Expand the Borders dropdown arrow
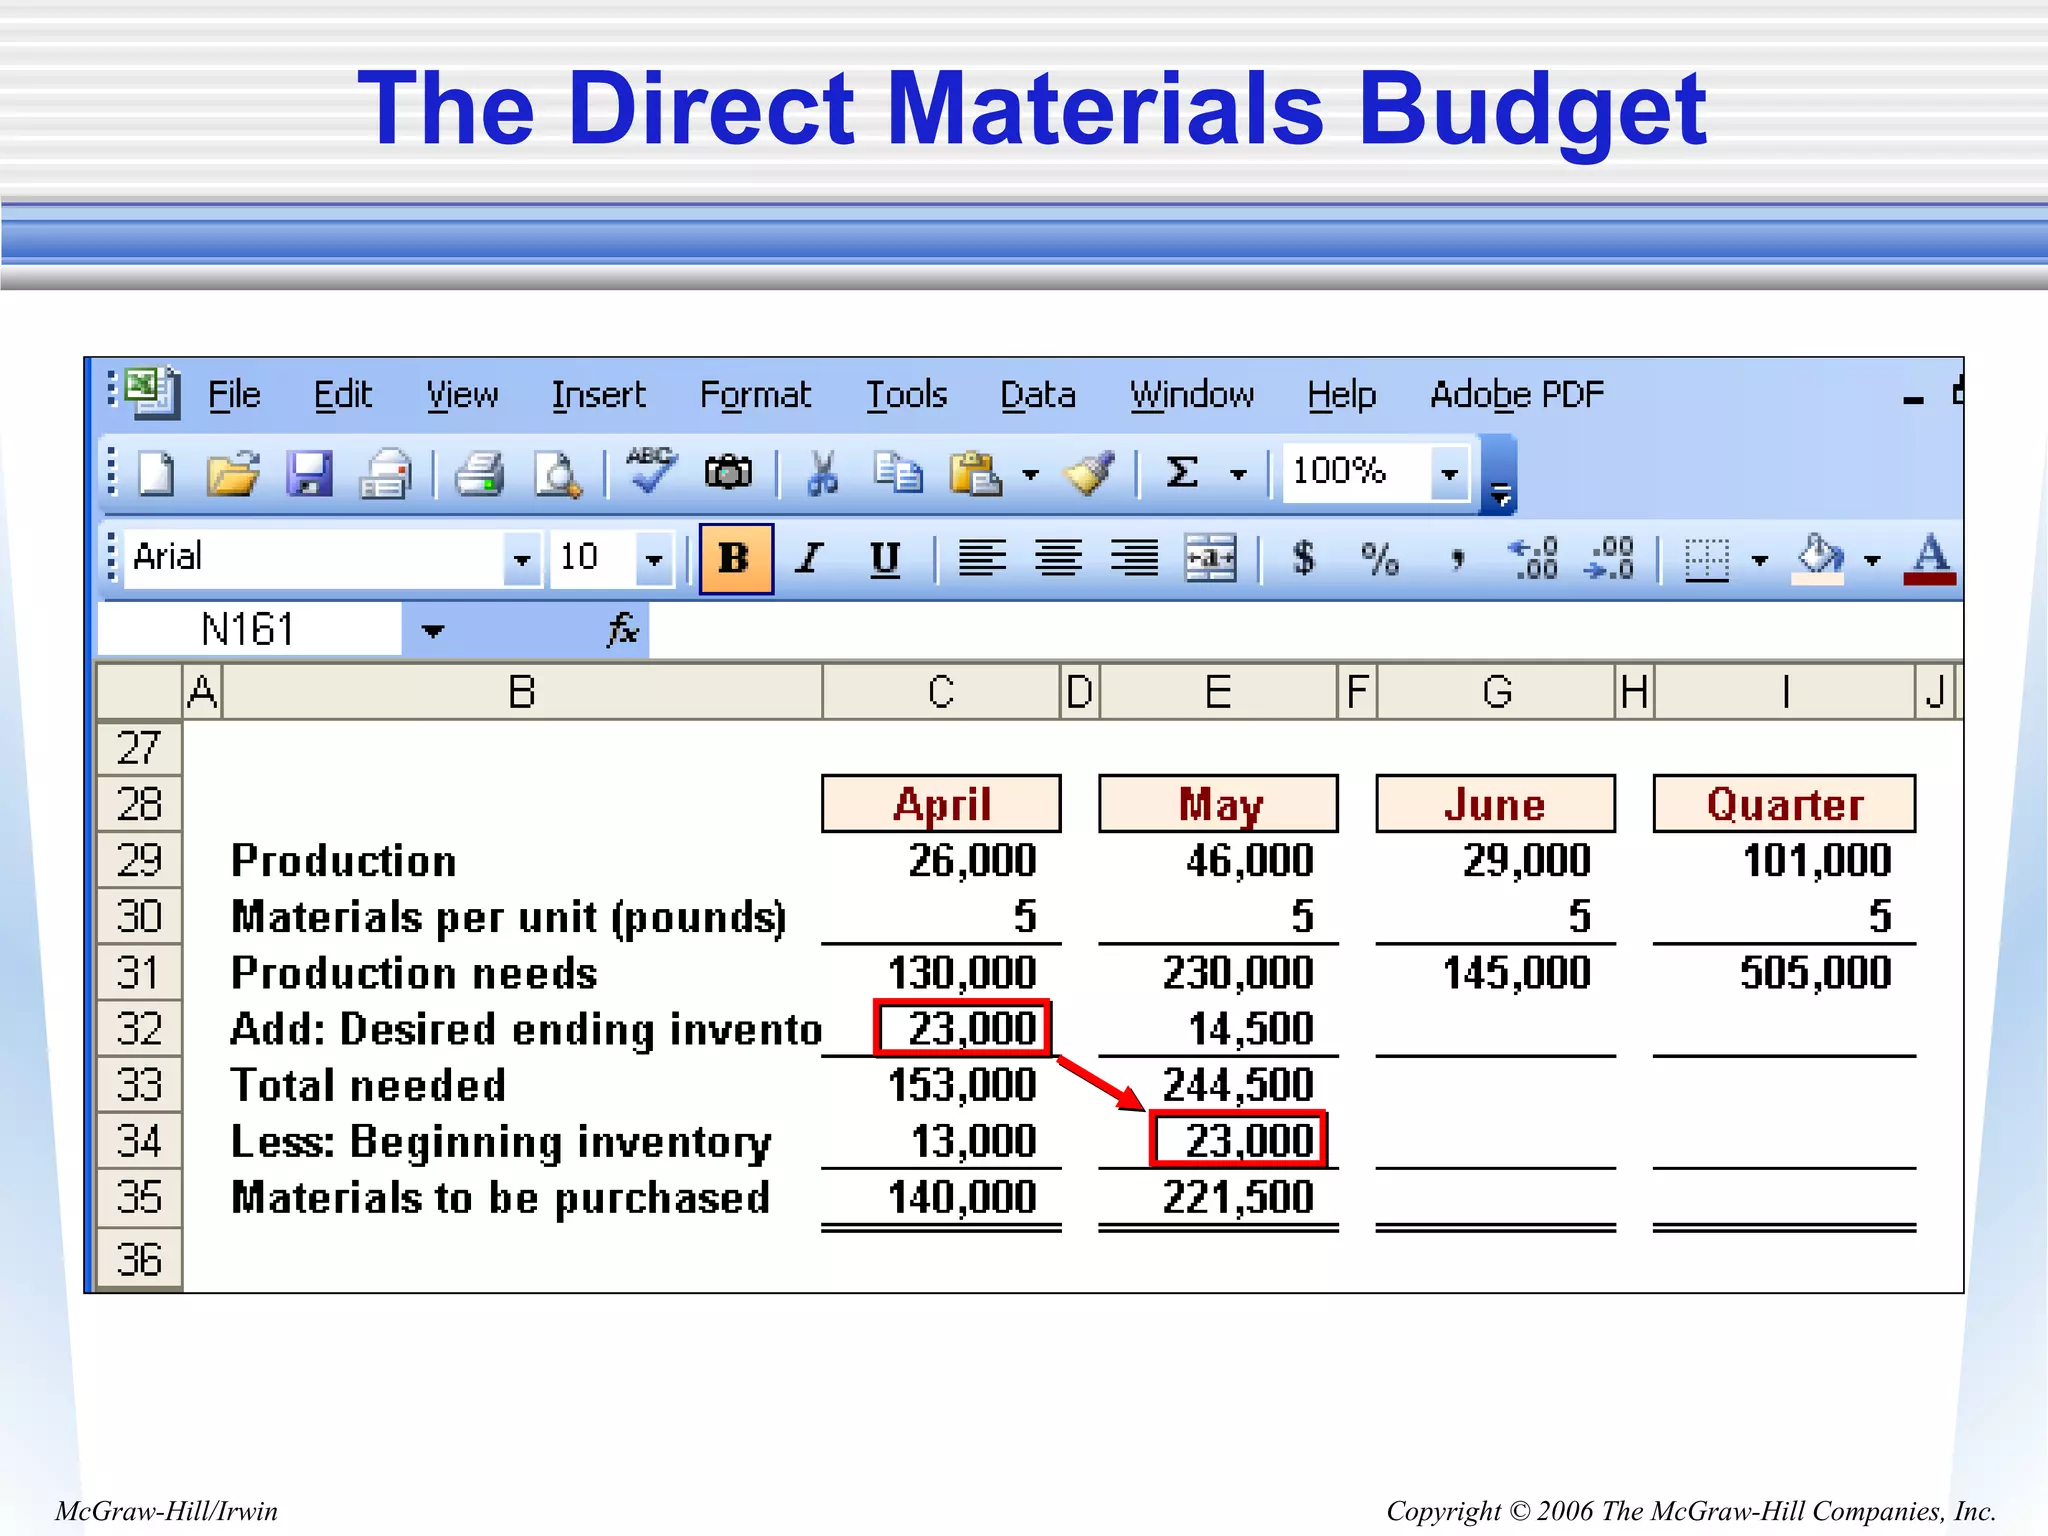 (x=1760, y=560)
